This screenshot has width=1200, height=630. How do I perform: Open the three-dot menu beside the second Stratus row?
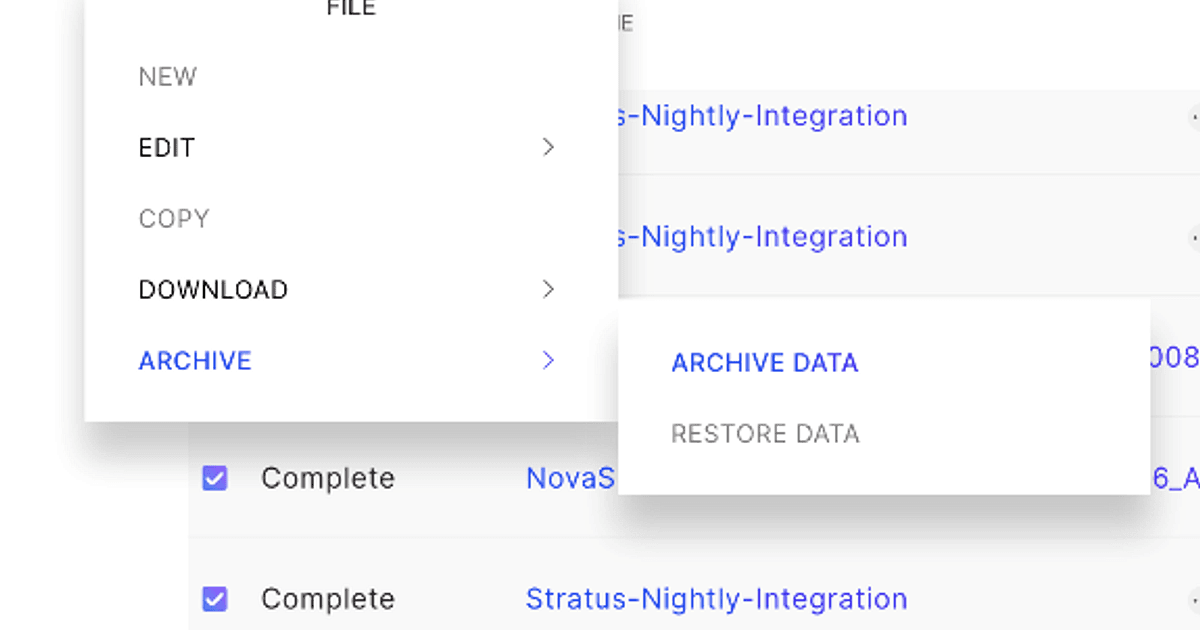pyautogui.click(x=1196, y=238)
